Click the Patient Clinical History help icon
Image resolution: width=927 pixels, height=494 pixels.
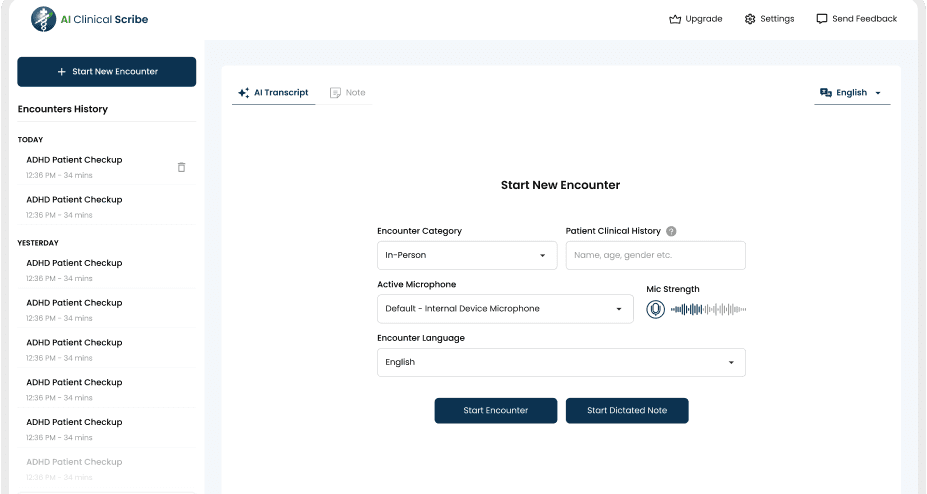pos(671,231)
